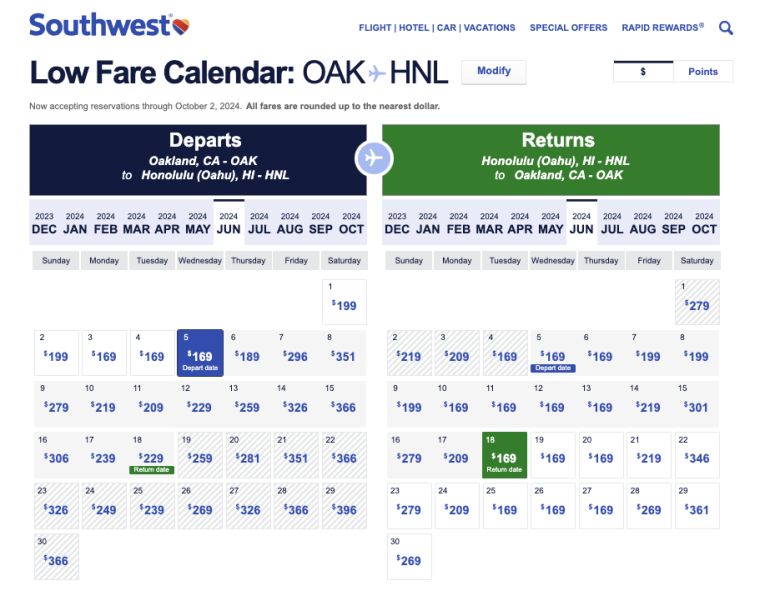Viewport: 770px width, 611px height.
Task: Open Flight | Hotel | Car | Vacations menu
Action: pyautogui.click(x=438, y=28)
